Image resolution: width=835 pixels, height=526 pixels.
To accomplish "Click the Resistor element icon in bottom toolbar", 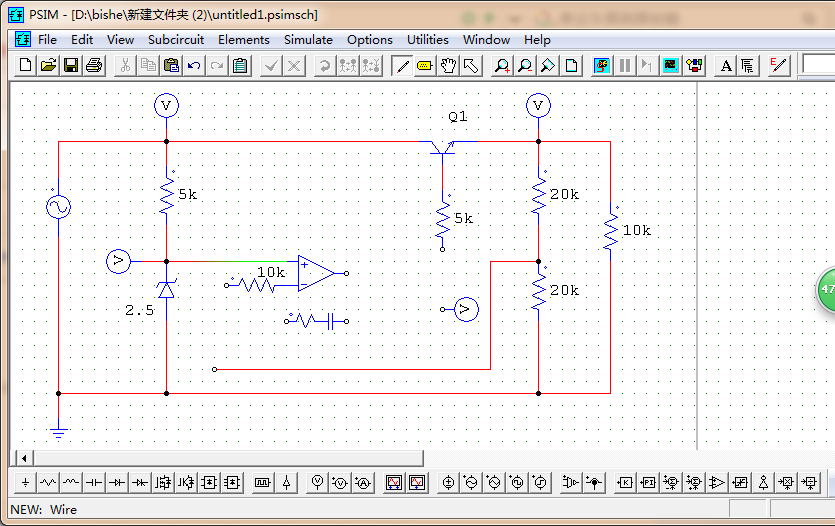I will (x=48, y=482).
